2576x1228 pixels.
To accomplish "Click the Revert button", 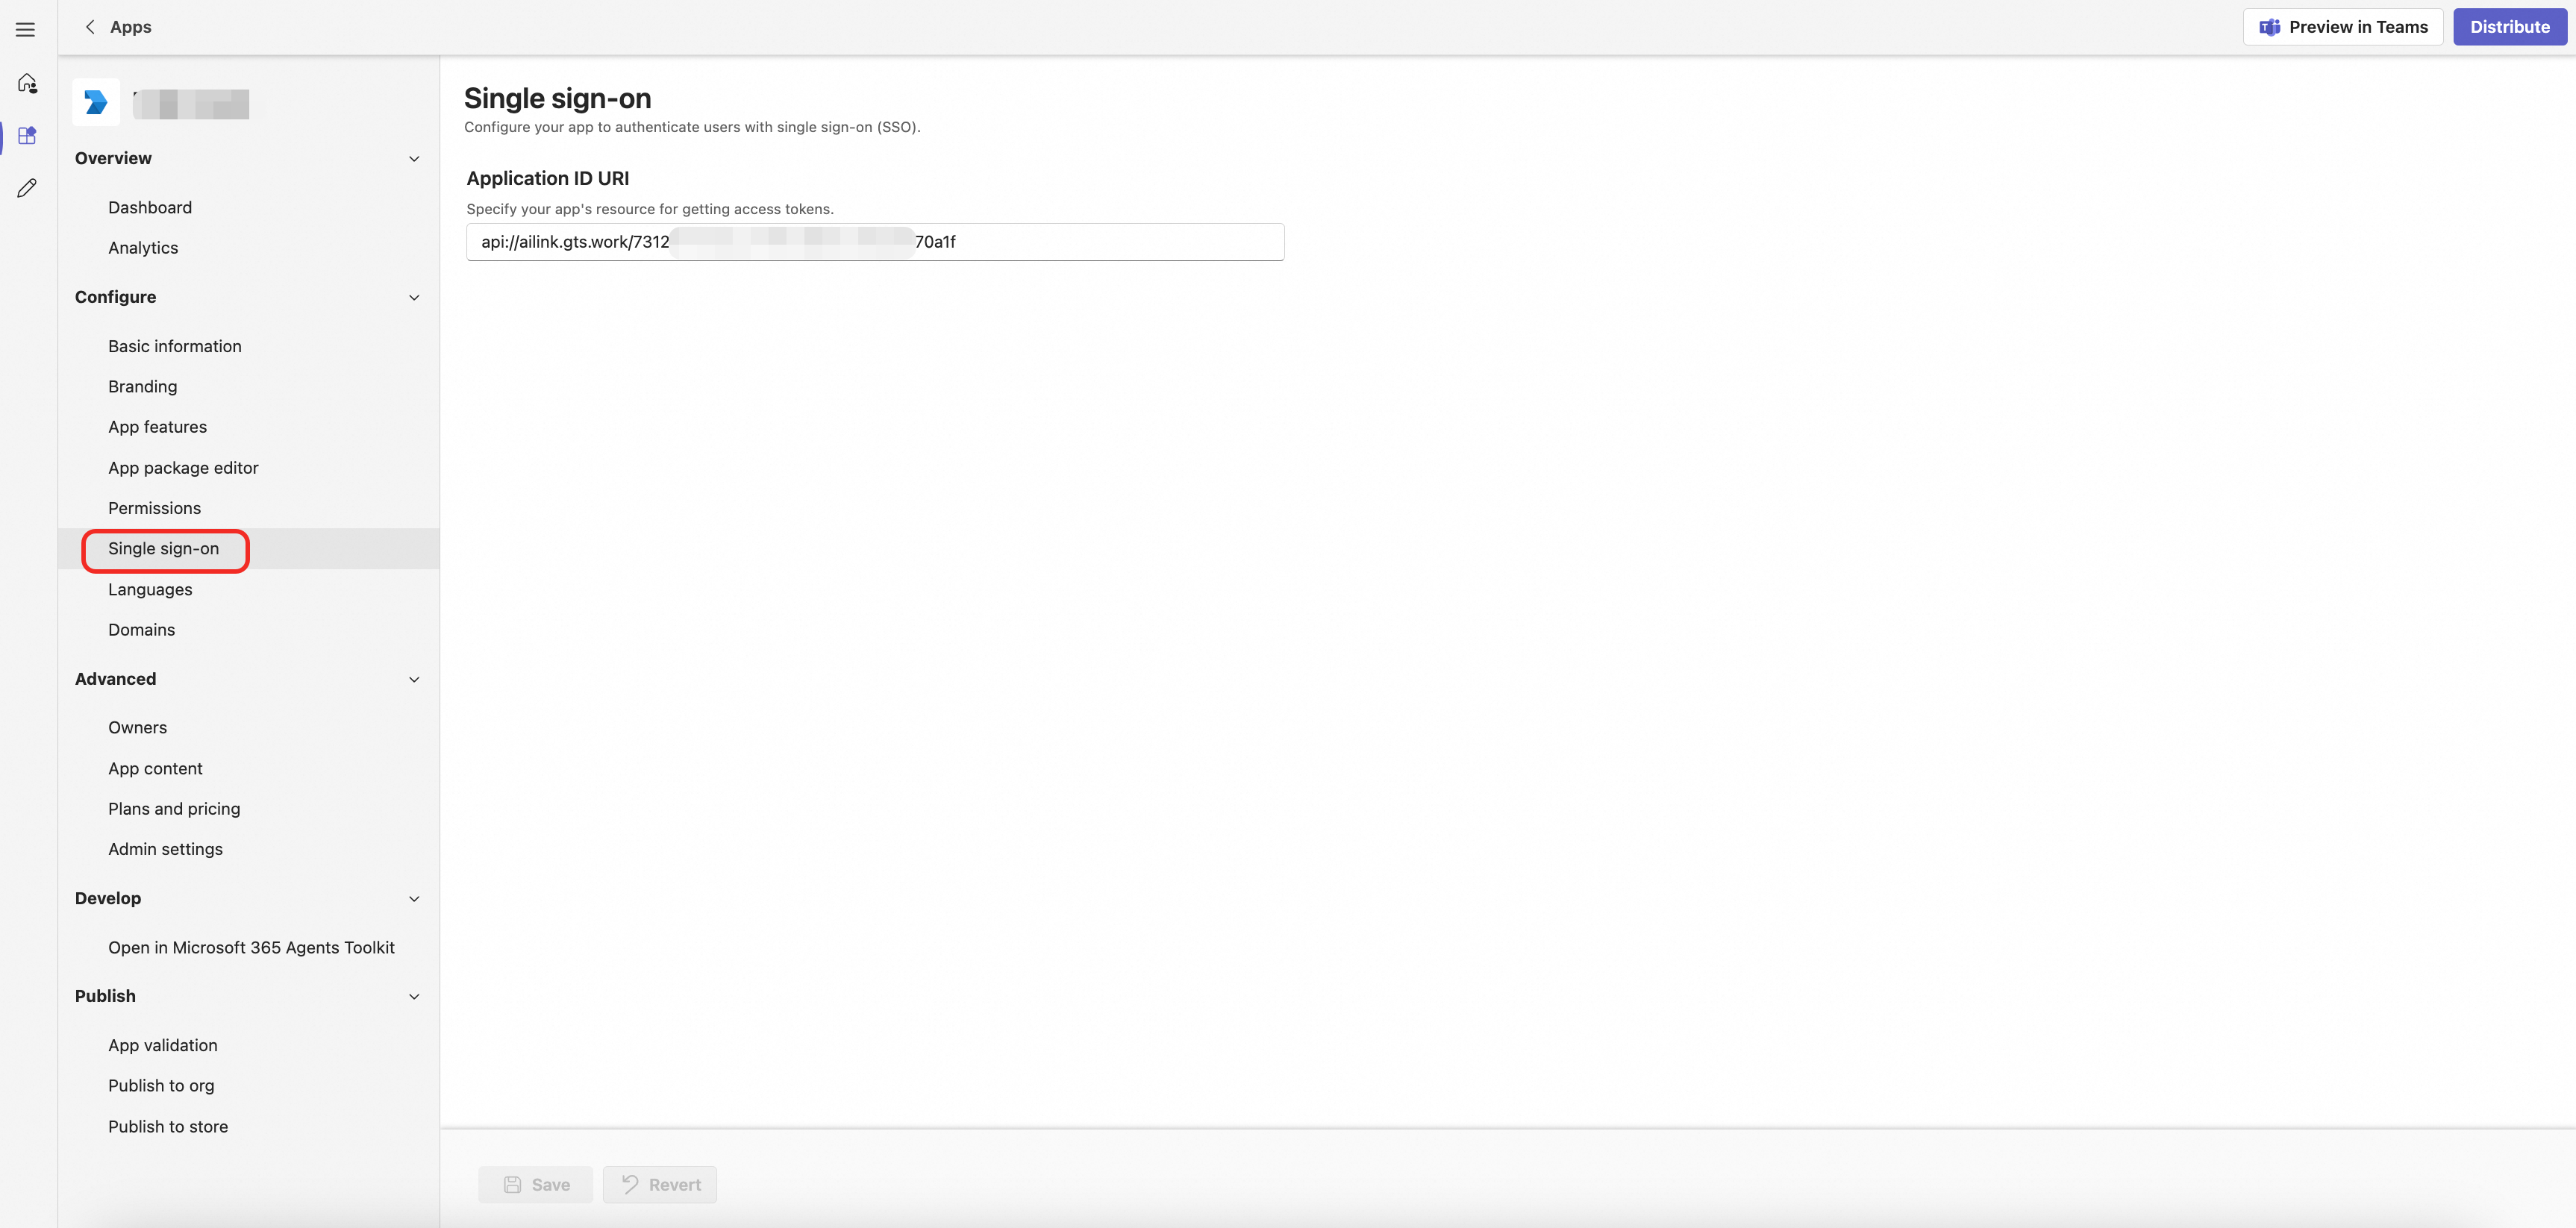I will click(x=660, y=1184).
